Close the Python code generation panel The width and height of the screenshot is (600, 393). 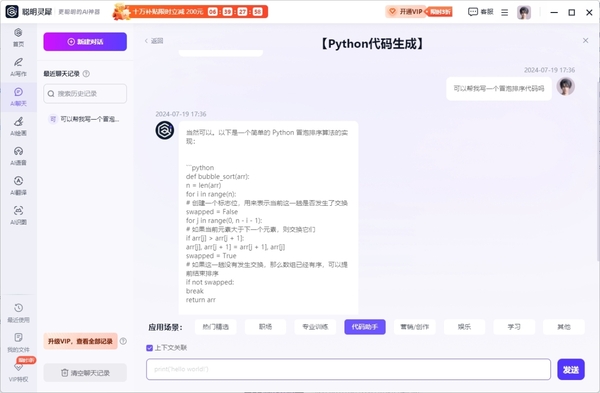coord(585,40)
